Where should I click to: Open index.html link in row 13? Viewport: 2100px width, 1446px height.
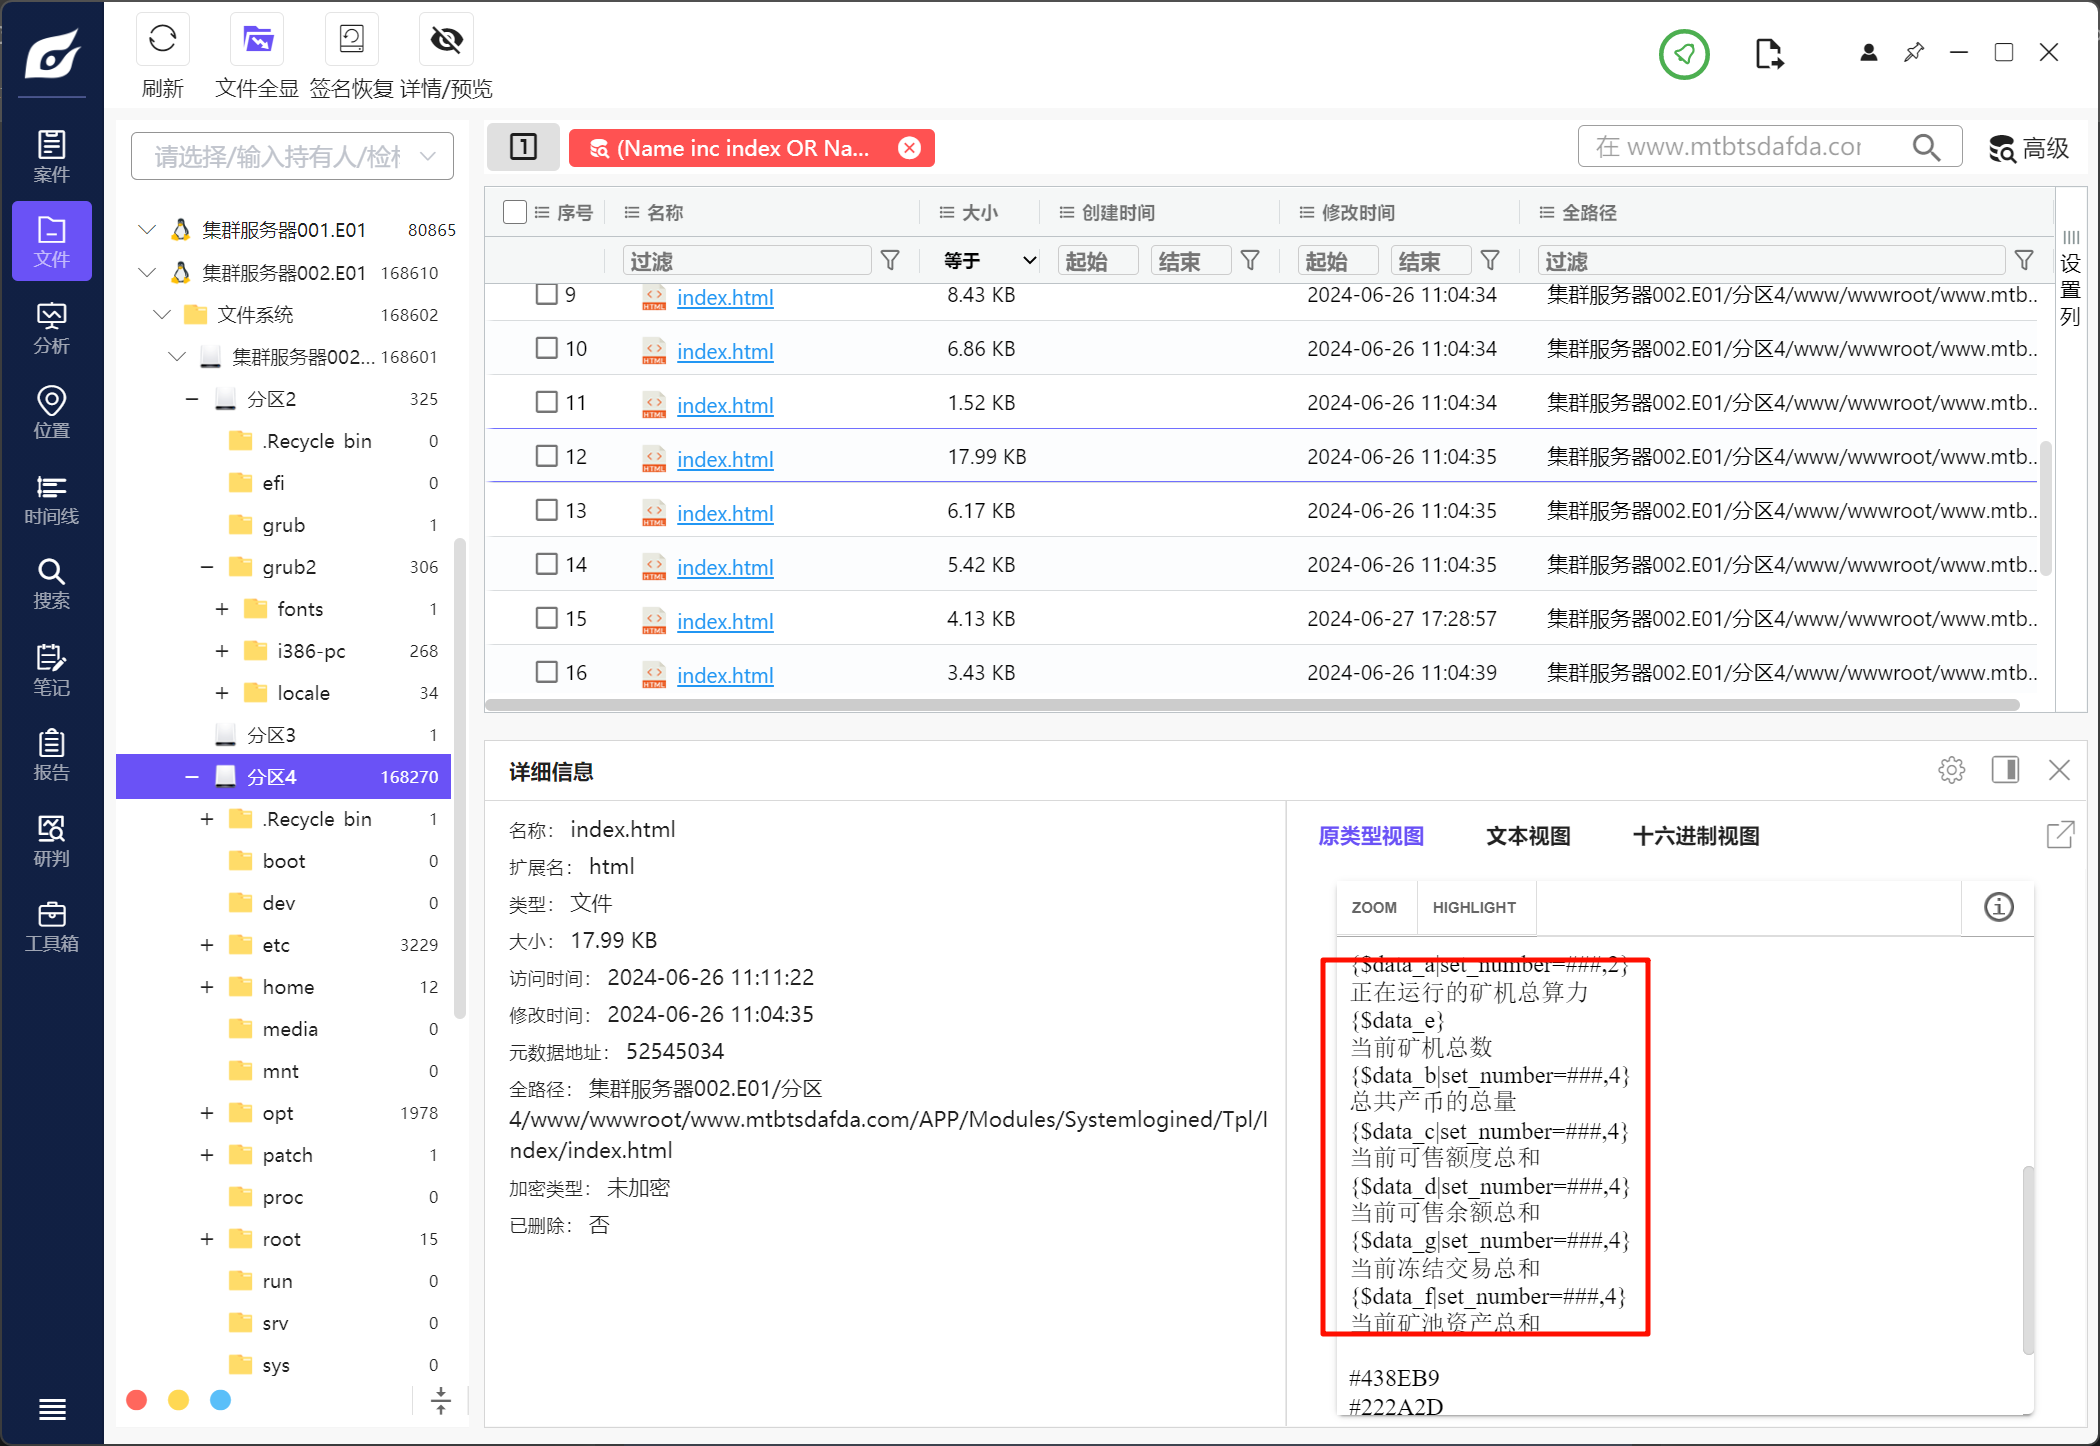725,513
